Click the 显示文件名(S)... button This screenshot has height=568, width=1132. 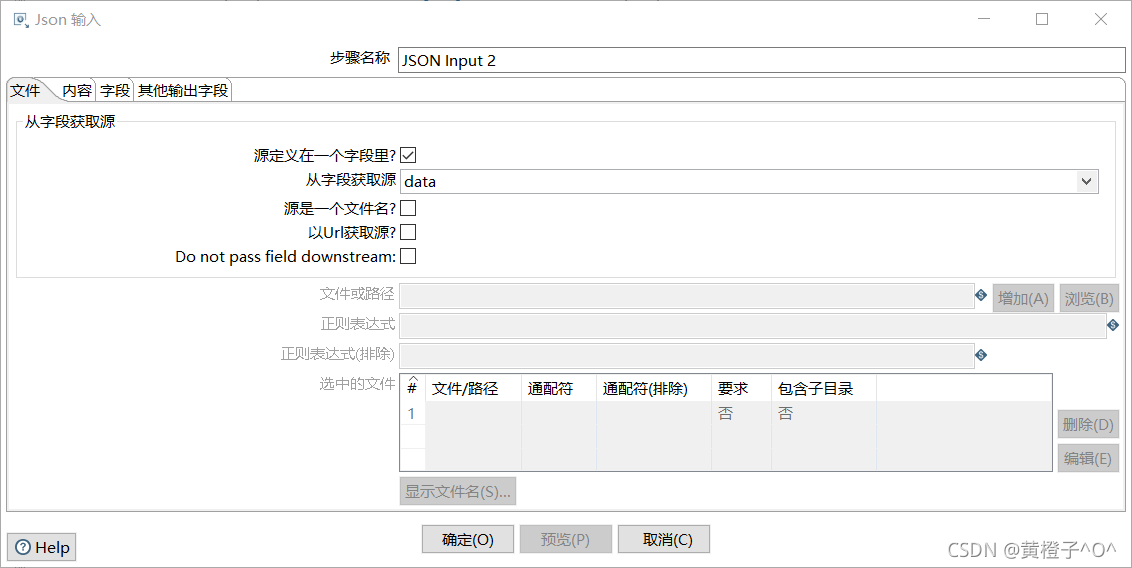tap(458, 491)
